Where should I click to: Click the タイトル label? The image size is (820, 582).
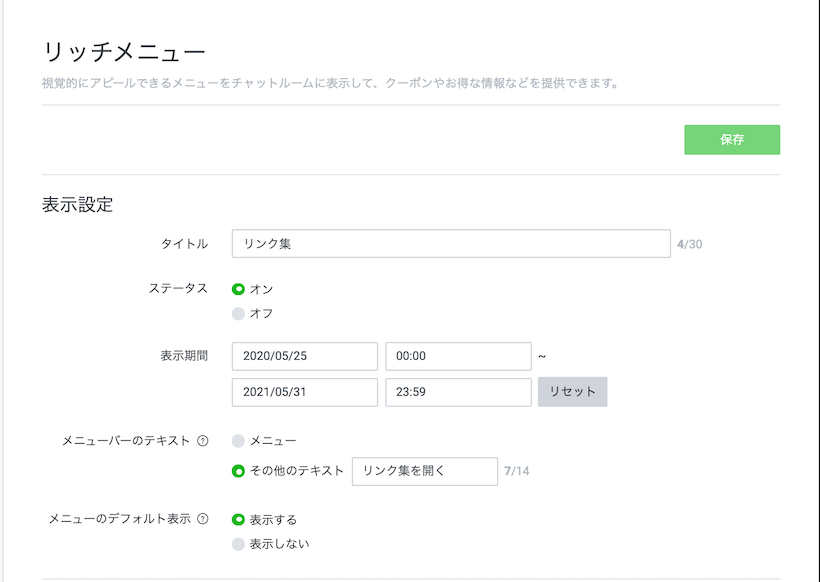coord(184,244)
